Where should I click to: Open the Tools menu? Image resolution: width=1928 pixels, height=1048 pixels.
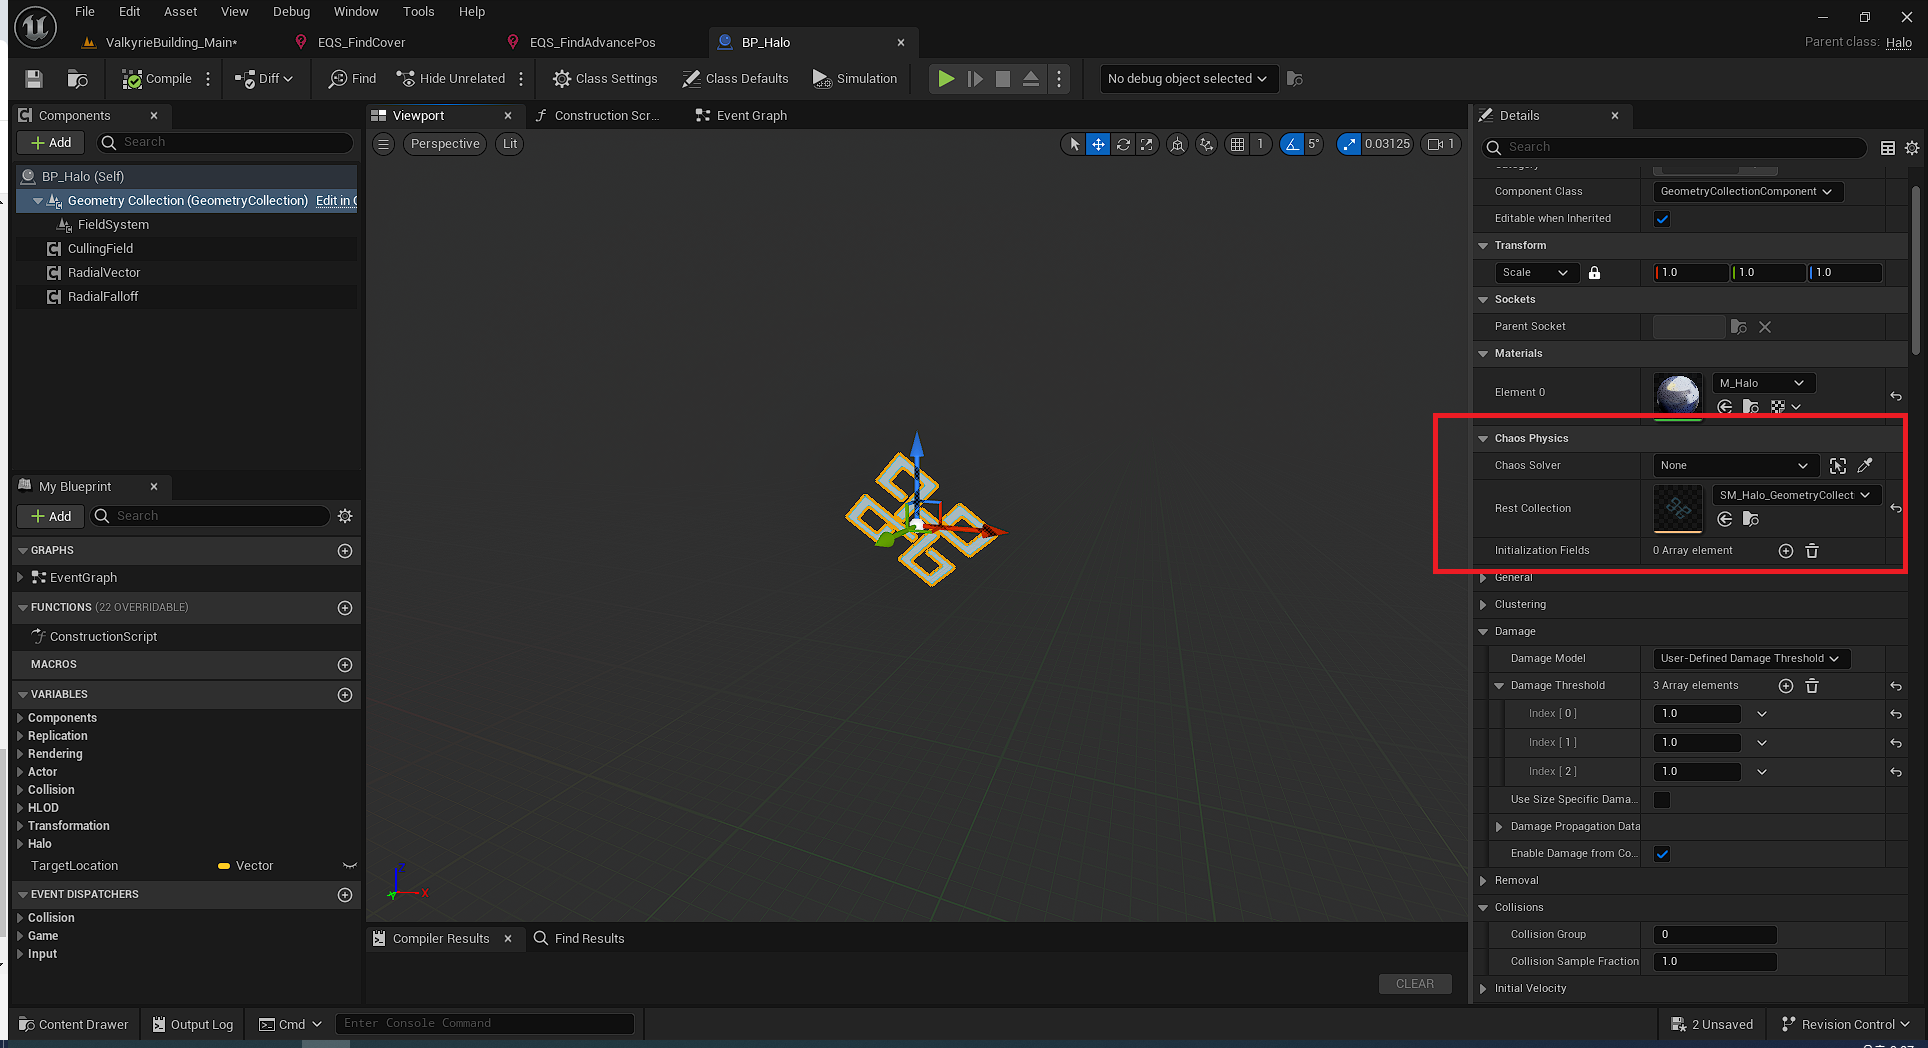point(418,12)
